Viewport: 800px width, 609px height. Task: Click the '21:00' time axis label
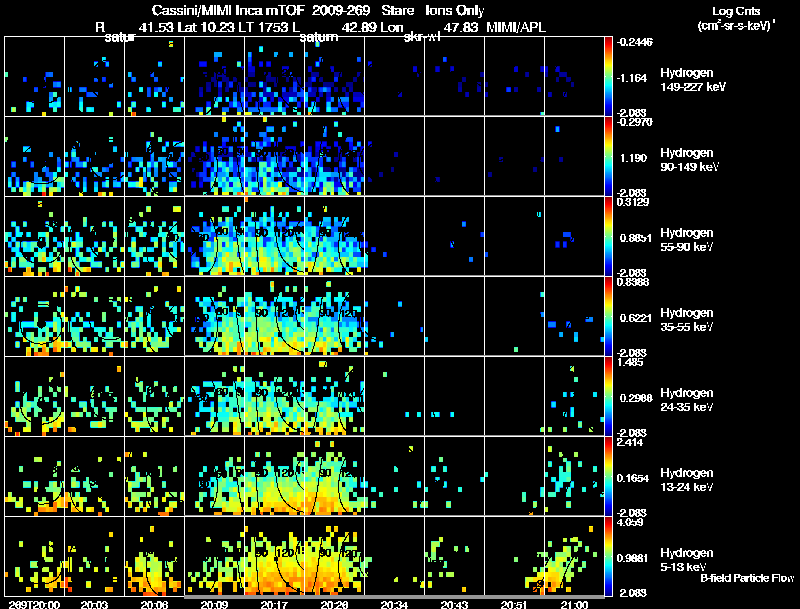point(574,604)
